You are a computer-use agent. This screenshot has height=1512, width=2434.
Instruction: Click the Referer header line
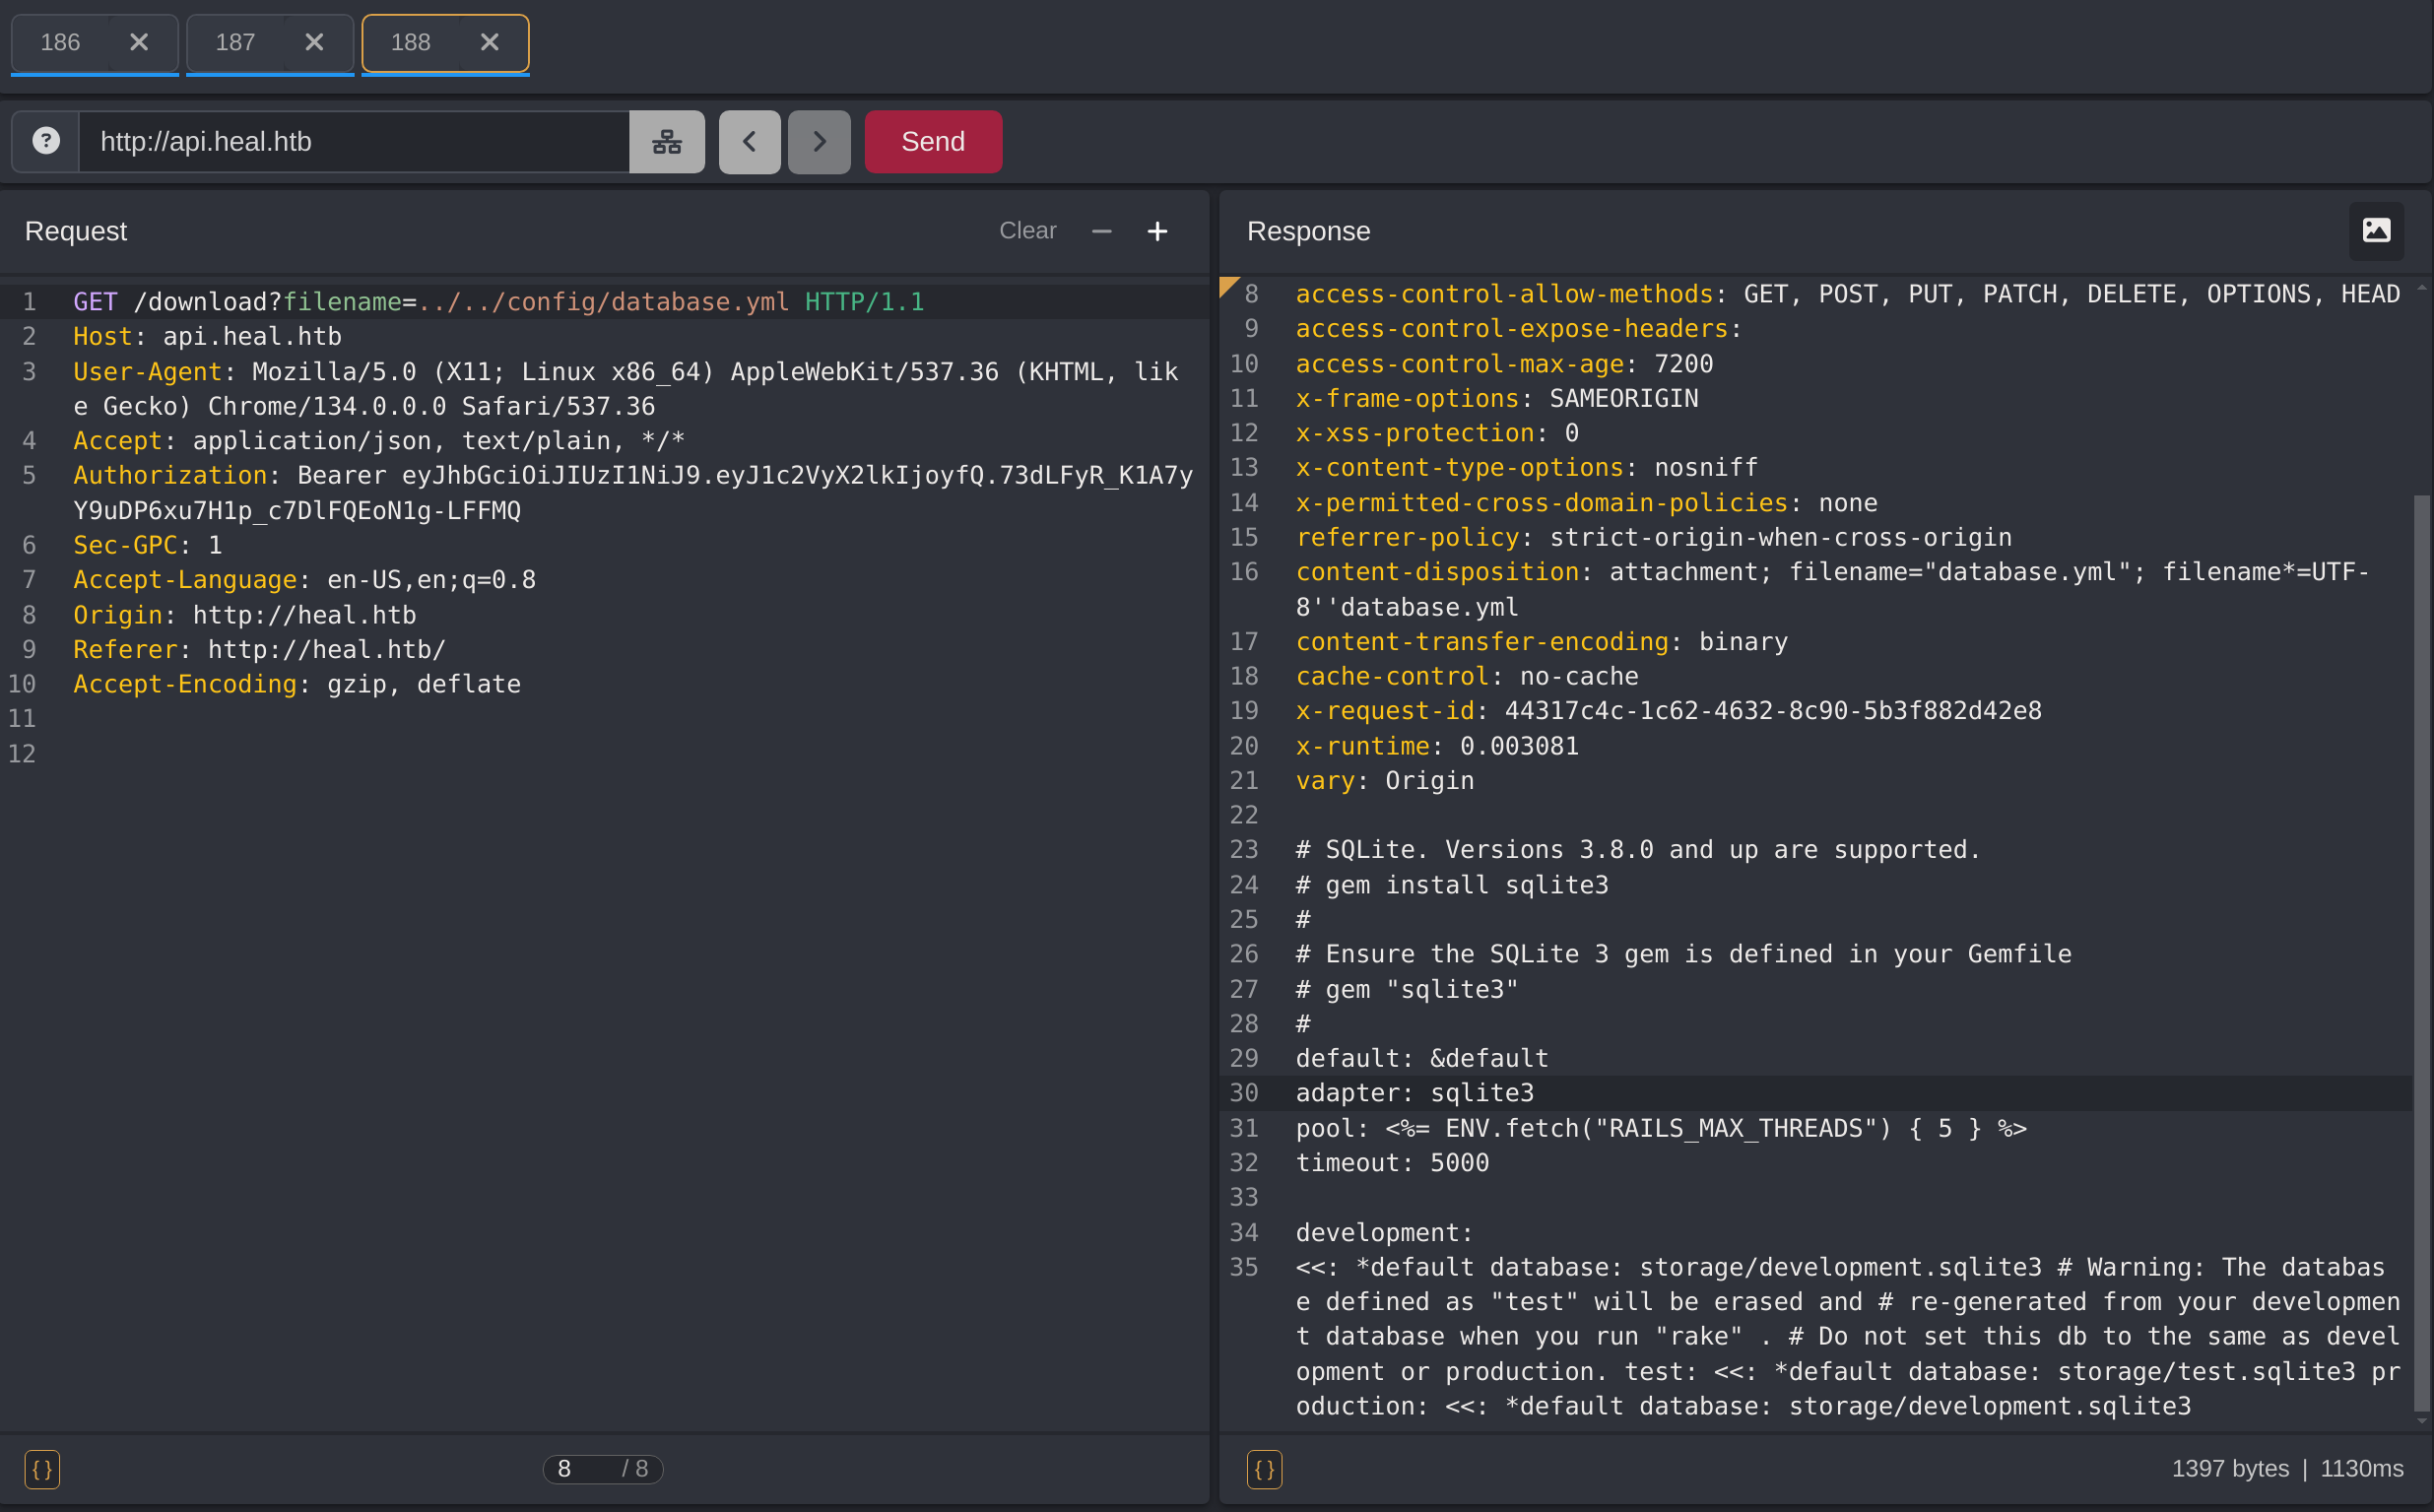click(x=259, y=650)
